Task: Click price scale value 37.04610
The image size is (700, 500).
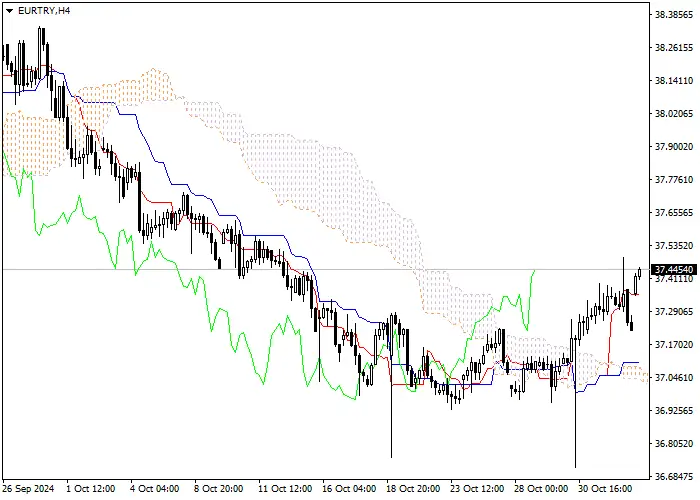Action: pyautogui.click(x=674, y=377)
